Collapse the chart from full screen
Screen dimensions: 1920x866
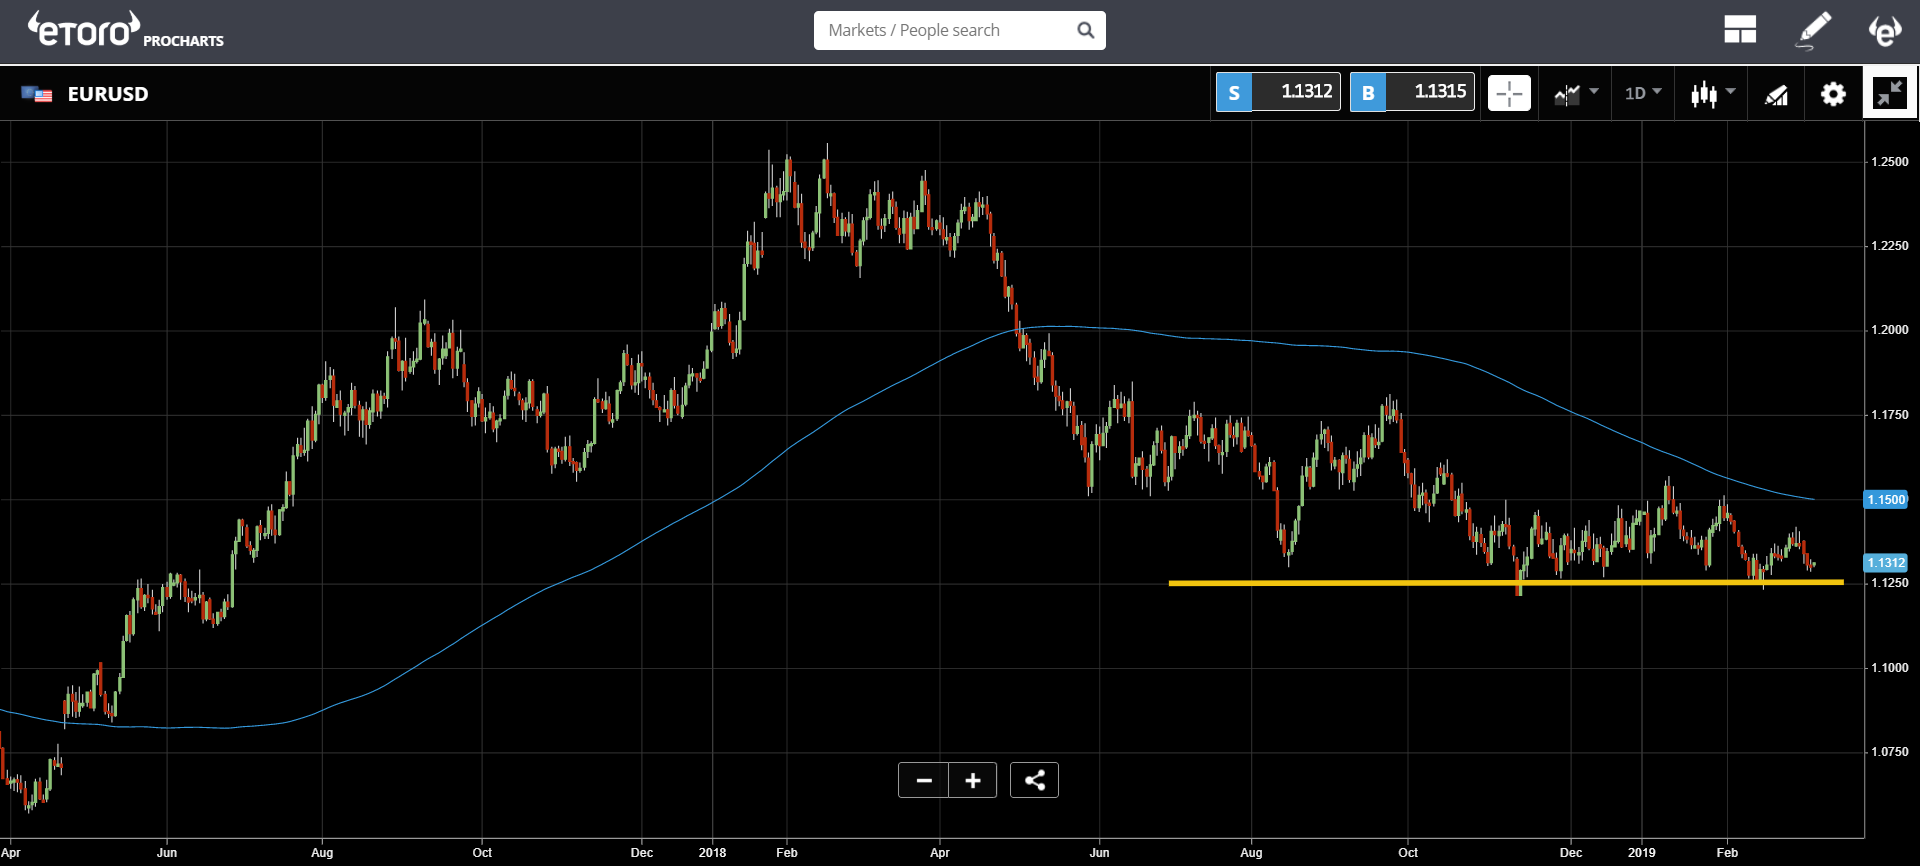pyautogui.click(x=1890, y=93)
